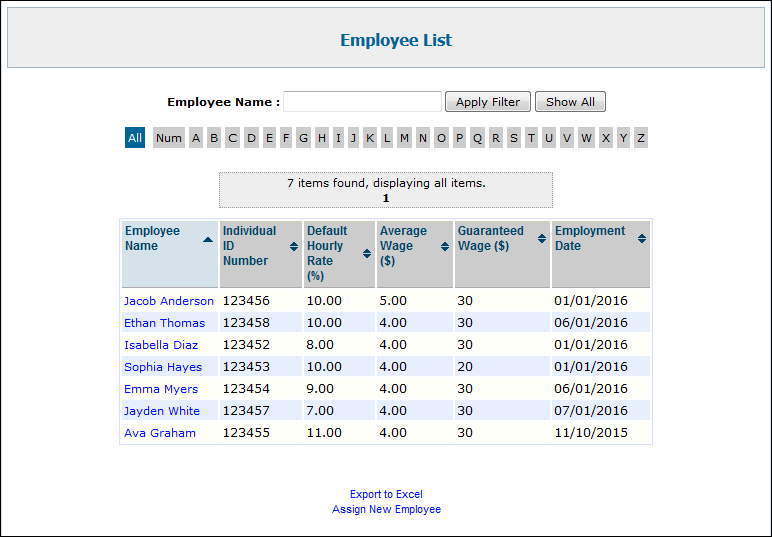Open Sophia Hayes employee record
The image size is (772, 537).
[x=163, y=367]
